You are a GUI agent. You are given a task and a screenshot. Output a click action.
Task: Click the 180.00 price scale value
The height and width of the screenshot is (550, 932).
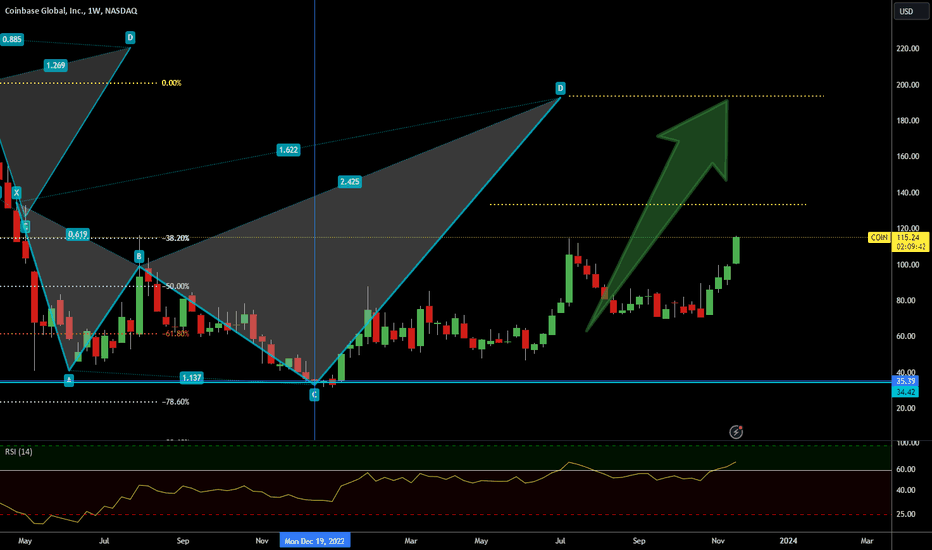pos(908,121)
